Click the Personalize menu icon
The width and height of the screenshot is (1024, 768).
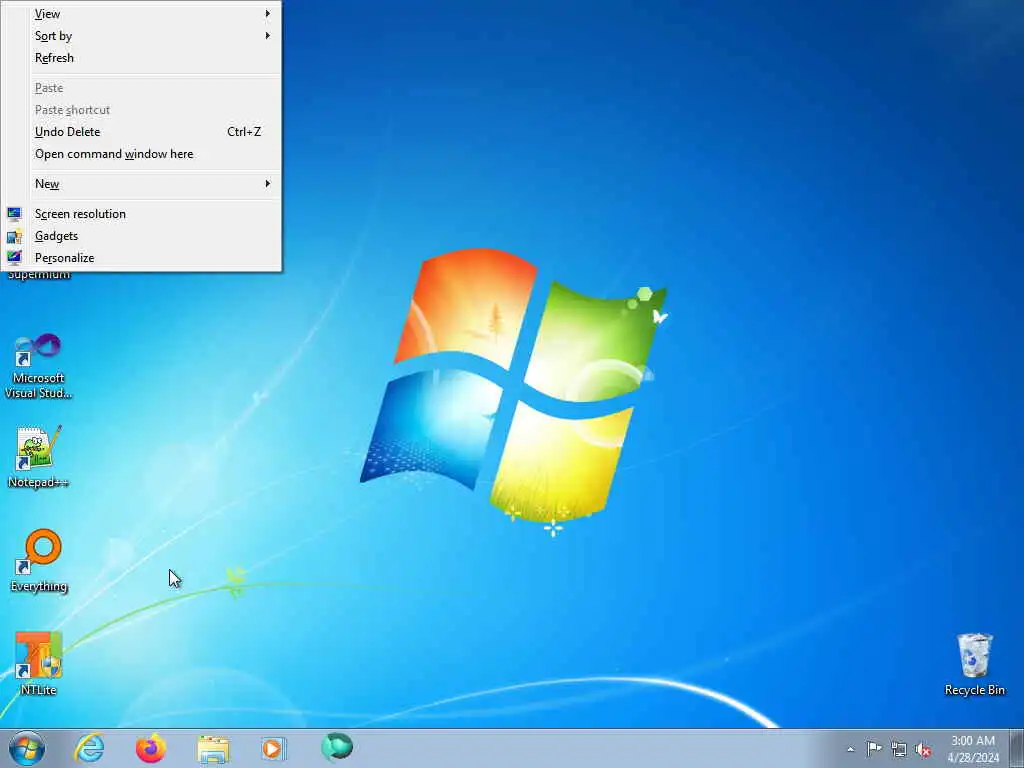(x=14, y=258)
